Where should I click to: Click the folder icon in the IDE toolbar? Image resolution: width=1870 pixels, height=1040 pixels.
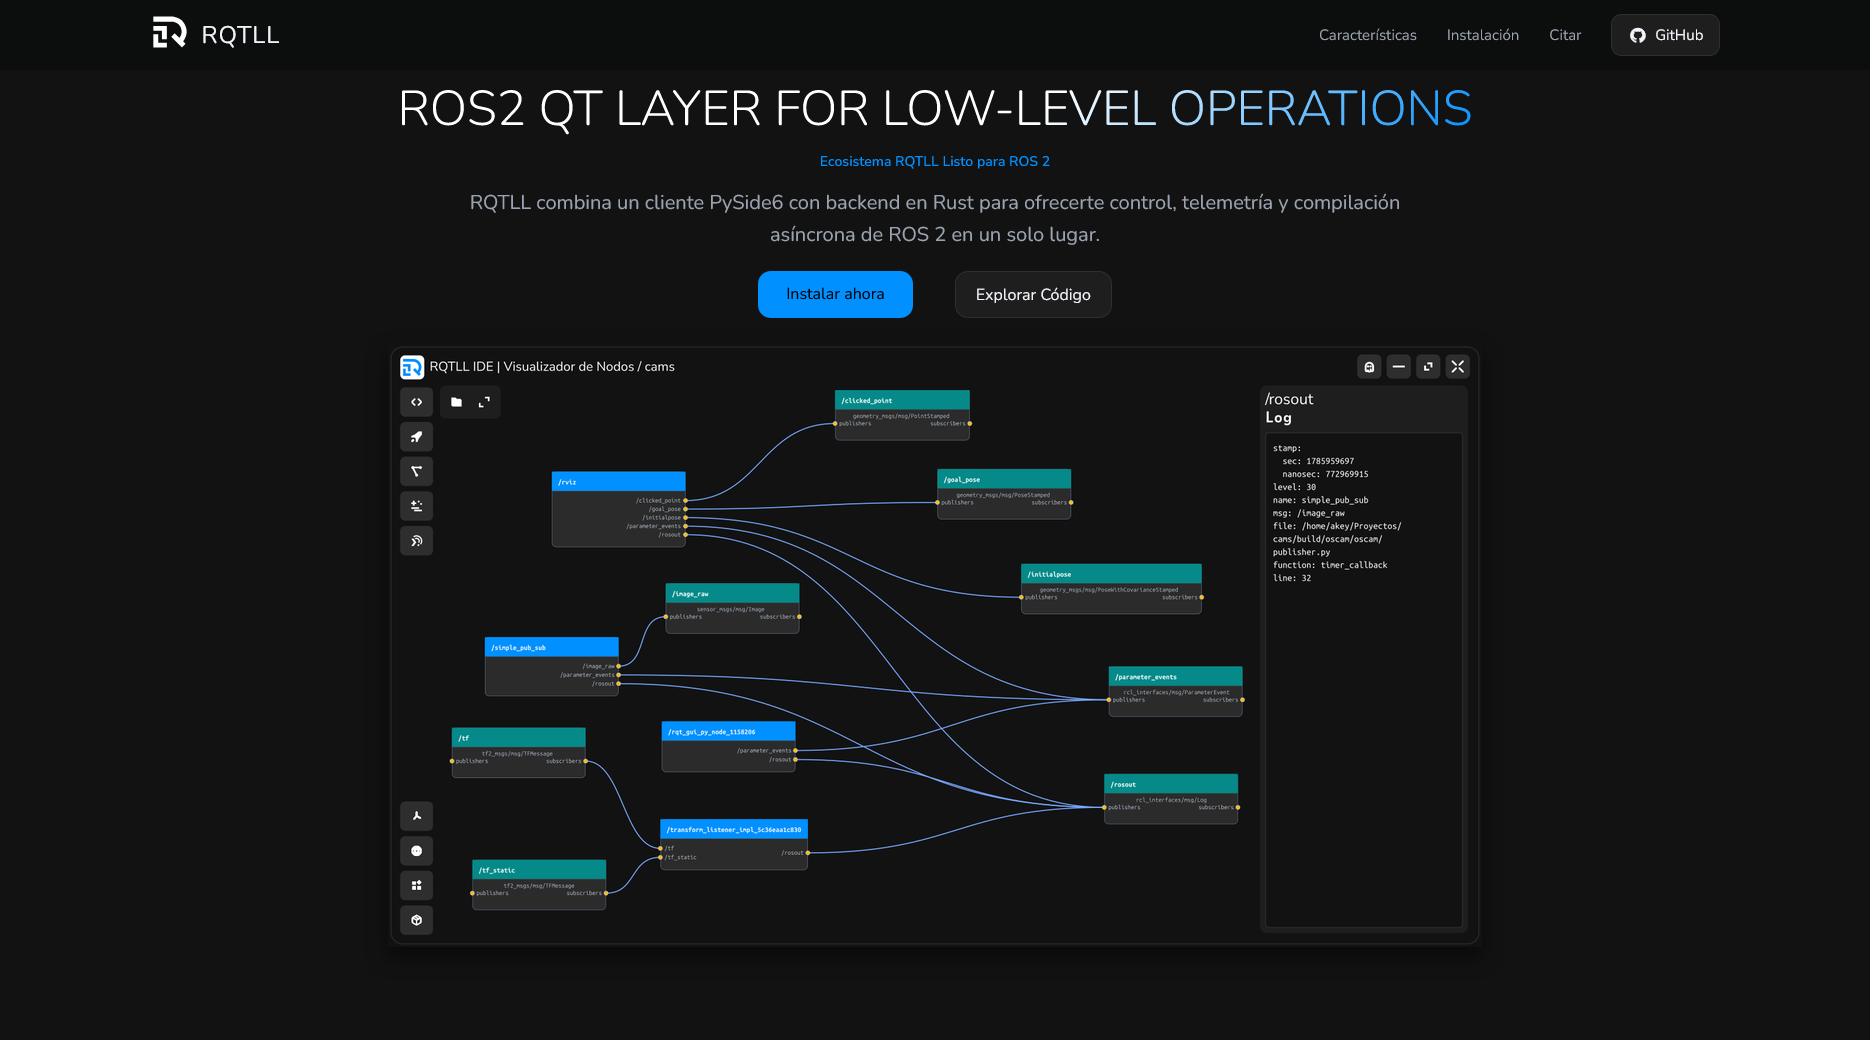click(x=456, y=402)
